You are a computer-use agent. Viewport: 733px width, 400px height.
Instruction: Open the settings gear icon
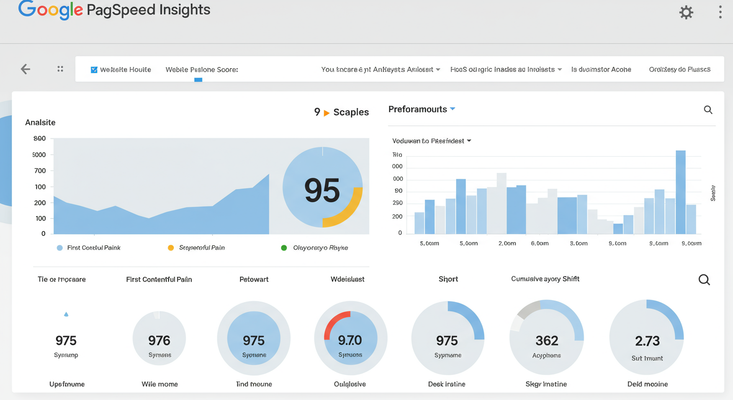tap(686, 12)
